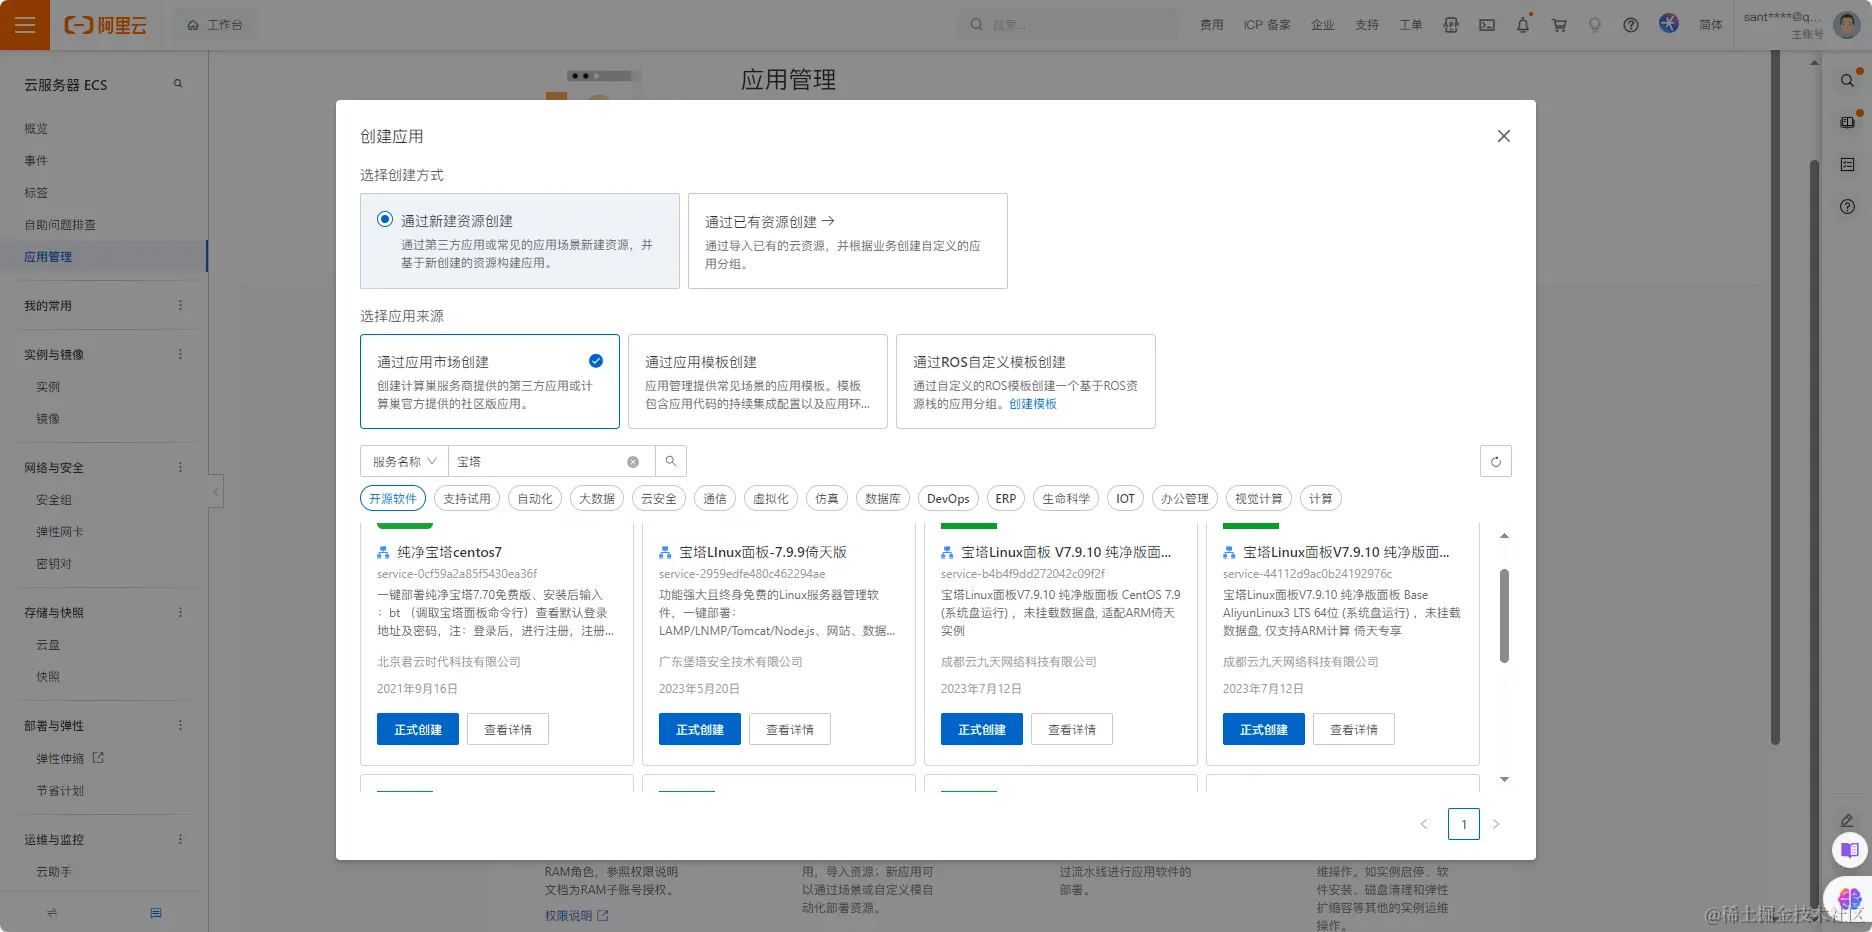Click ICP 备案 in header

pos(1267,25)
